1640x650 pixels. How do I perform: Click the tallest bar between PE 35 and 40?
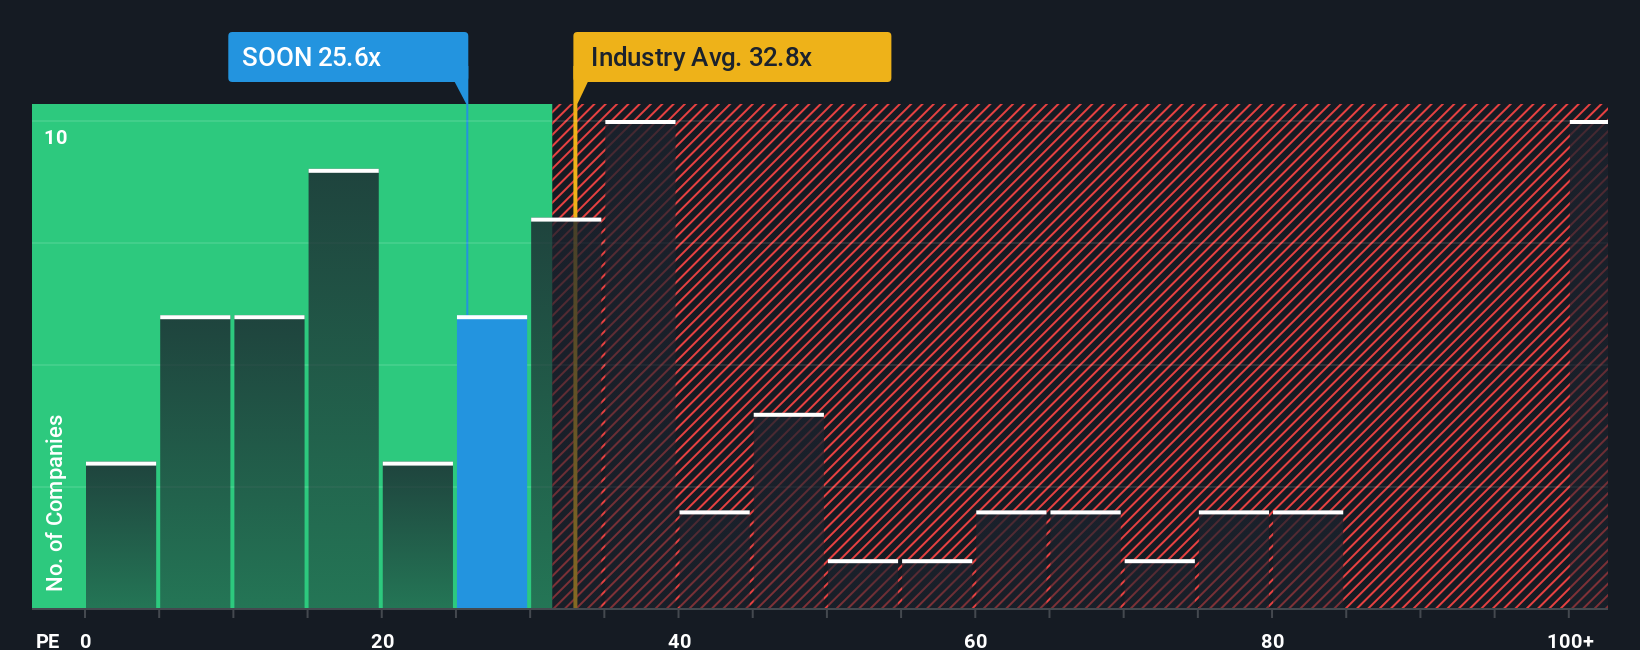coord(641,364)
